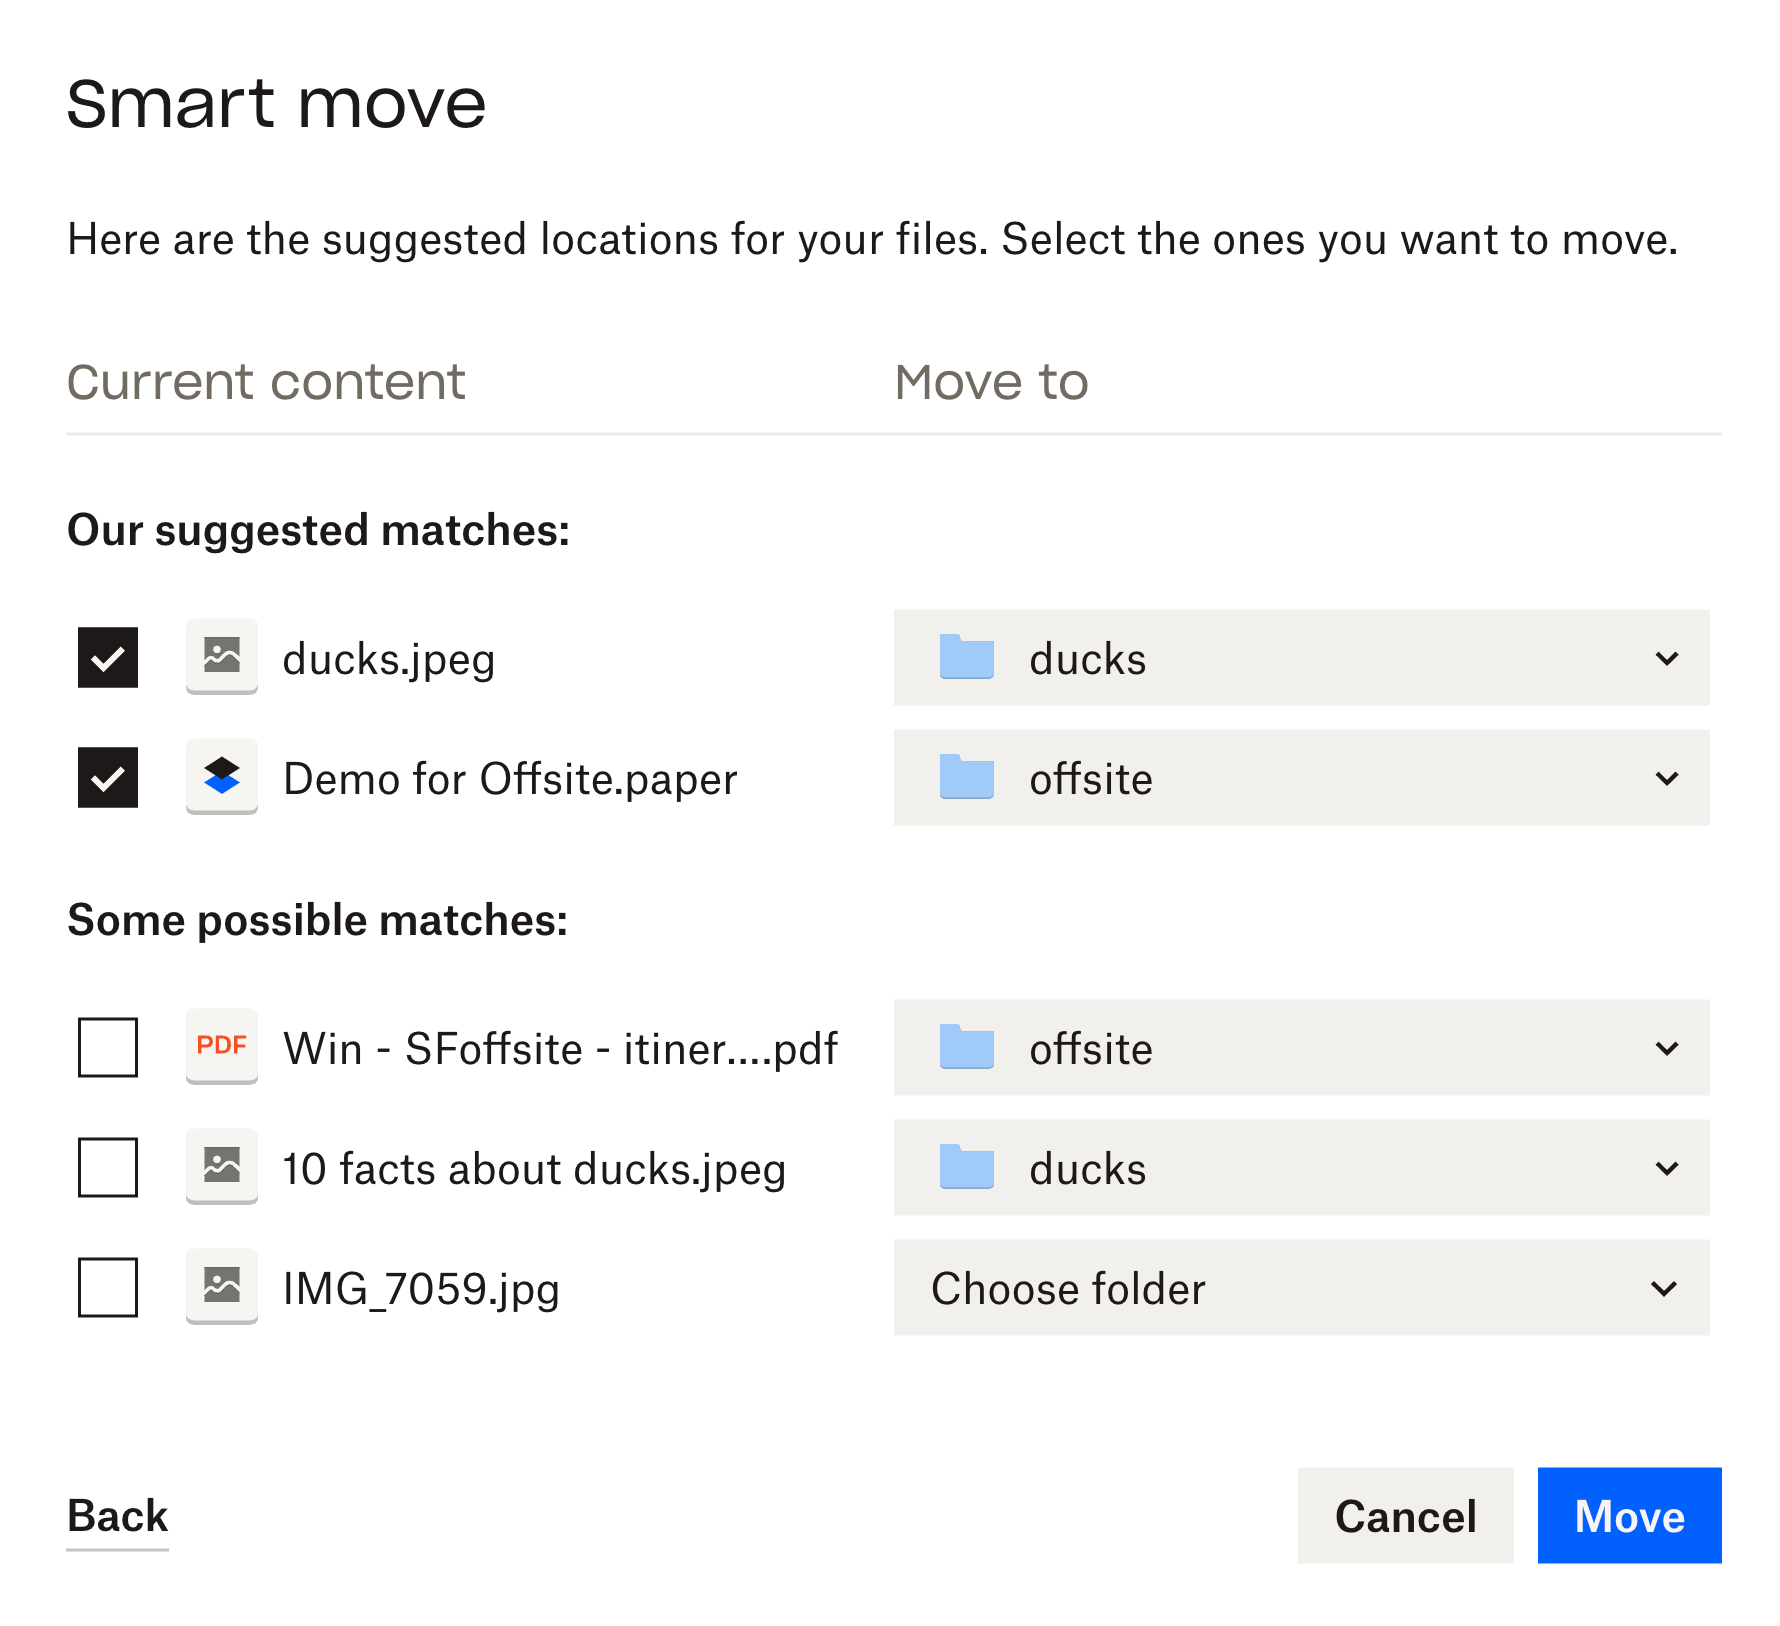
Task: Uncheck ducks.jpeg from the suggested matches
Action: tap(107, 658)
